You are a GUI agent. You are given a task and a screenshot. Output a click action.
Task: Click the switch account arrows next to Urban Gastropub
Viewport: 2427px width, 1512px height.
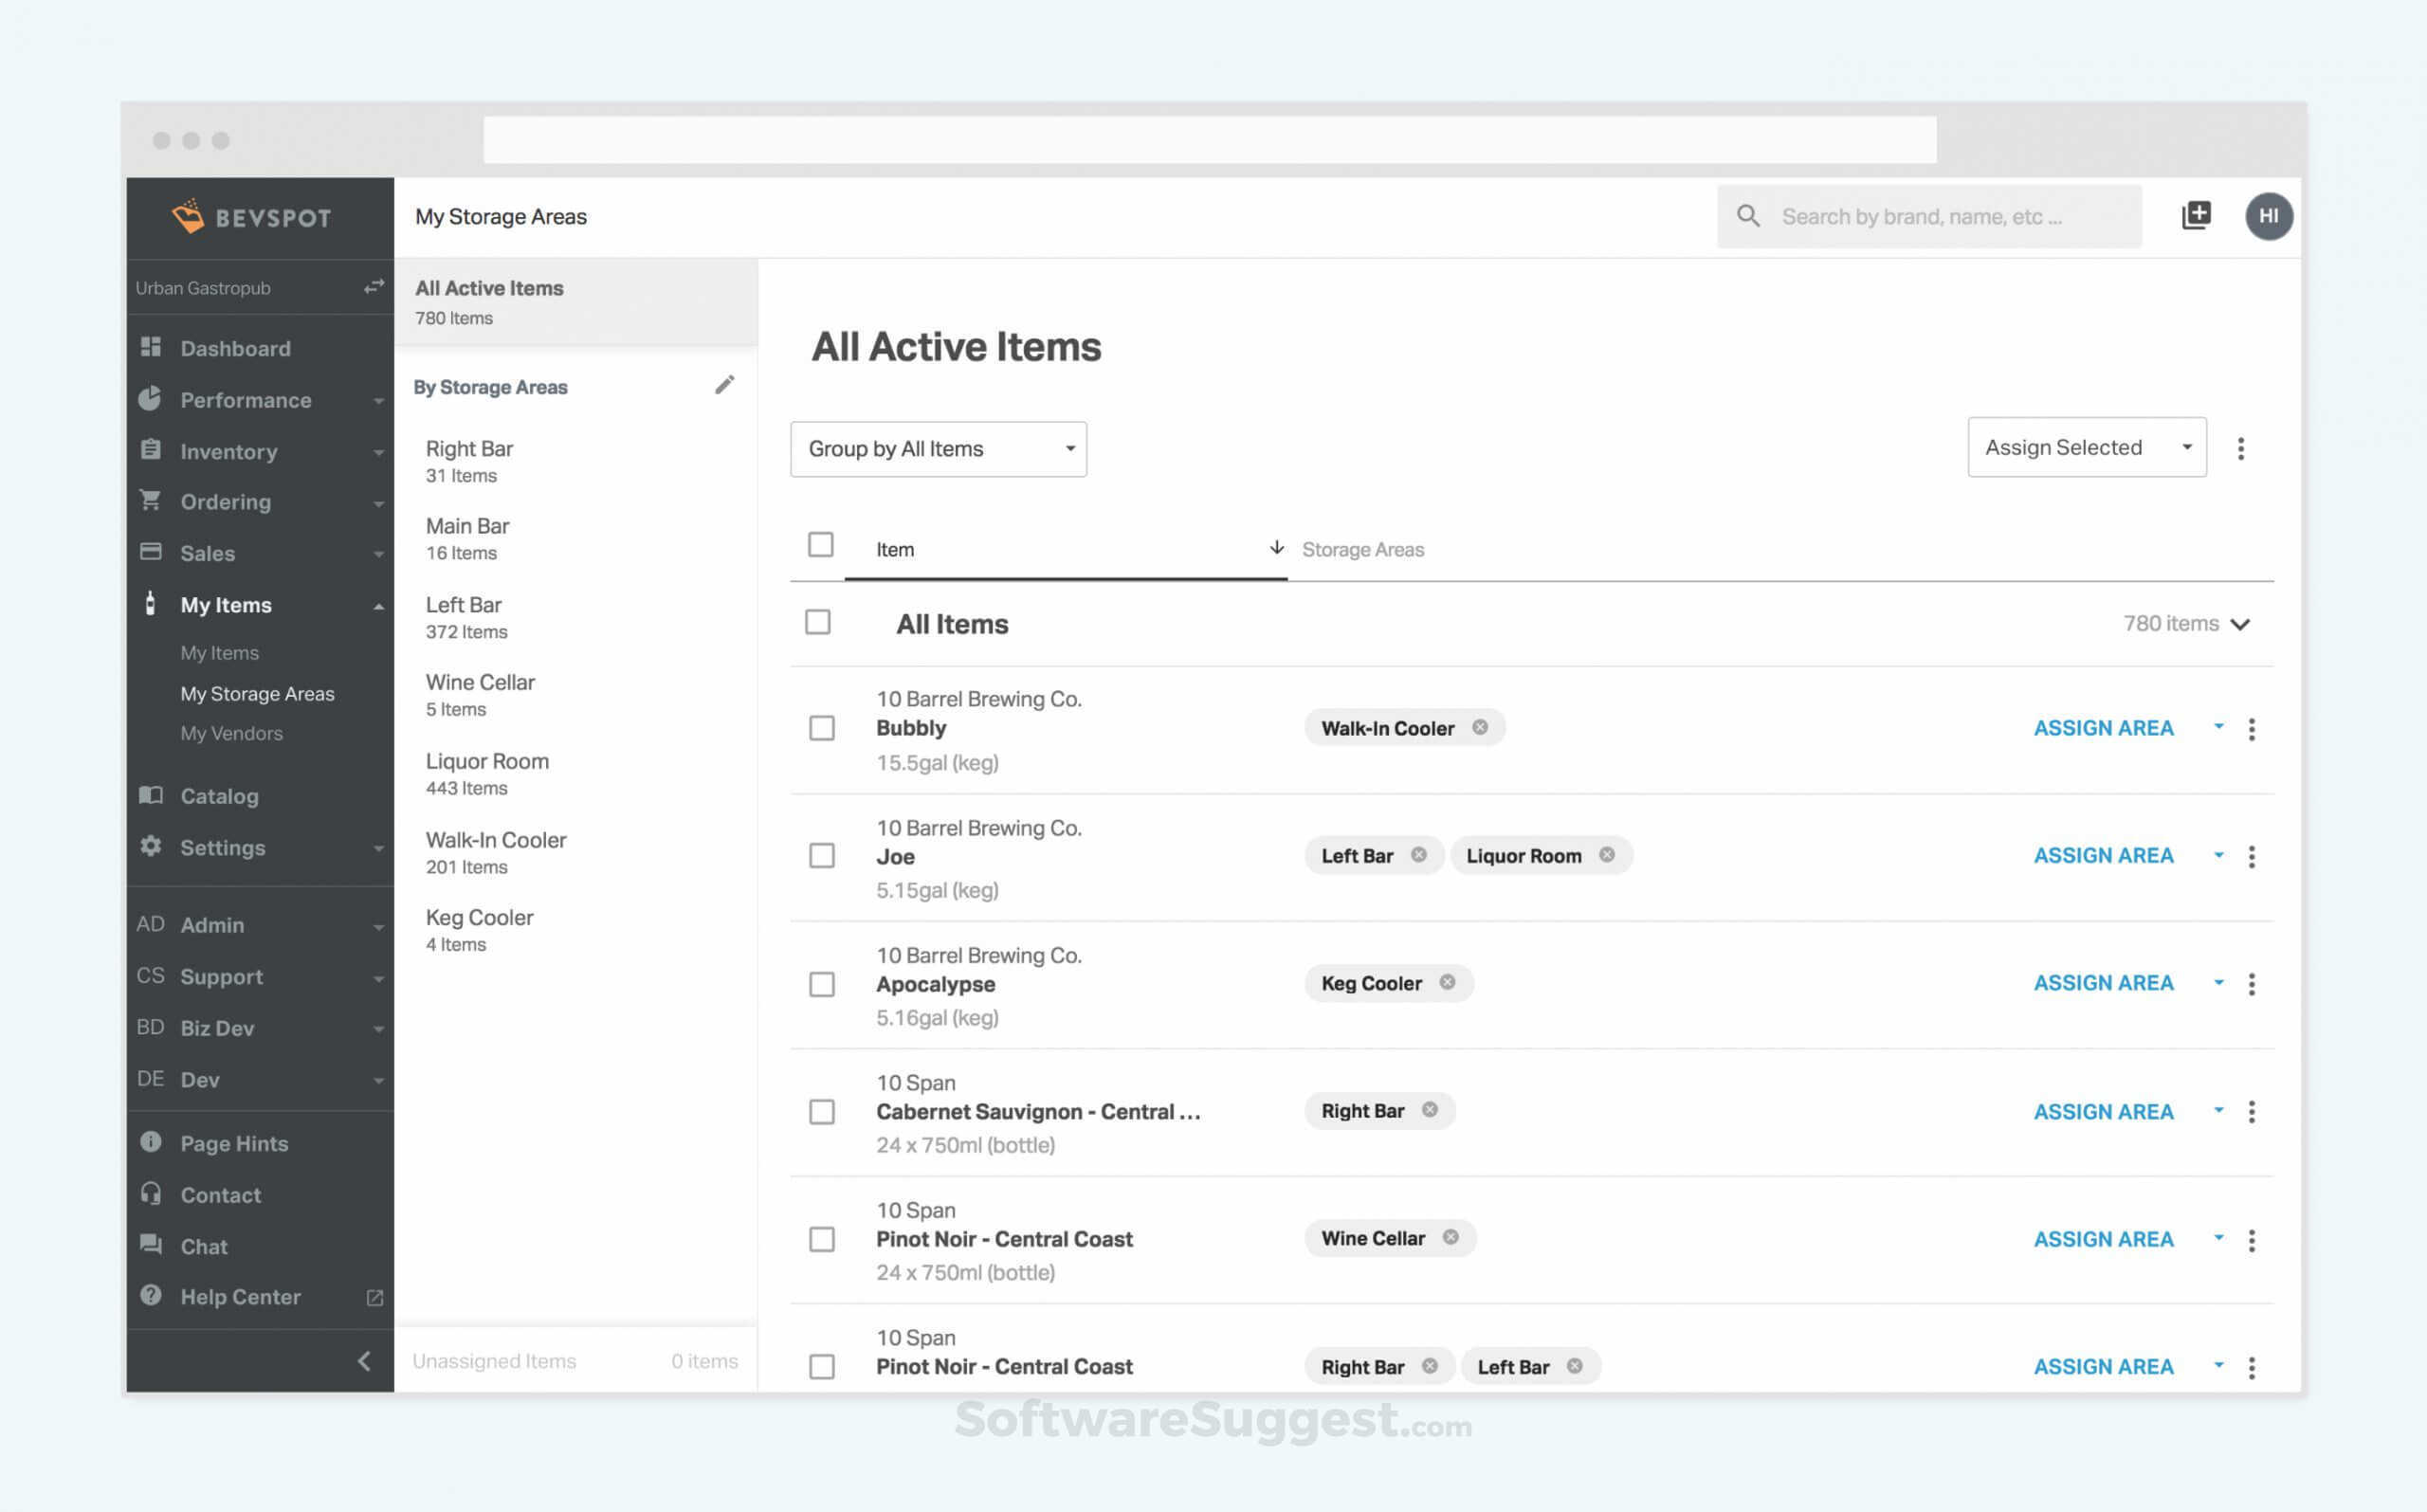pos(374,287)
